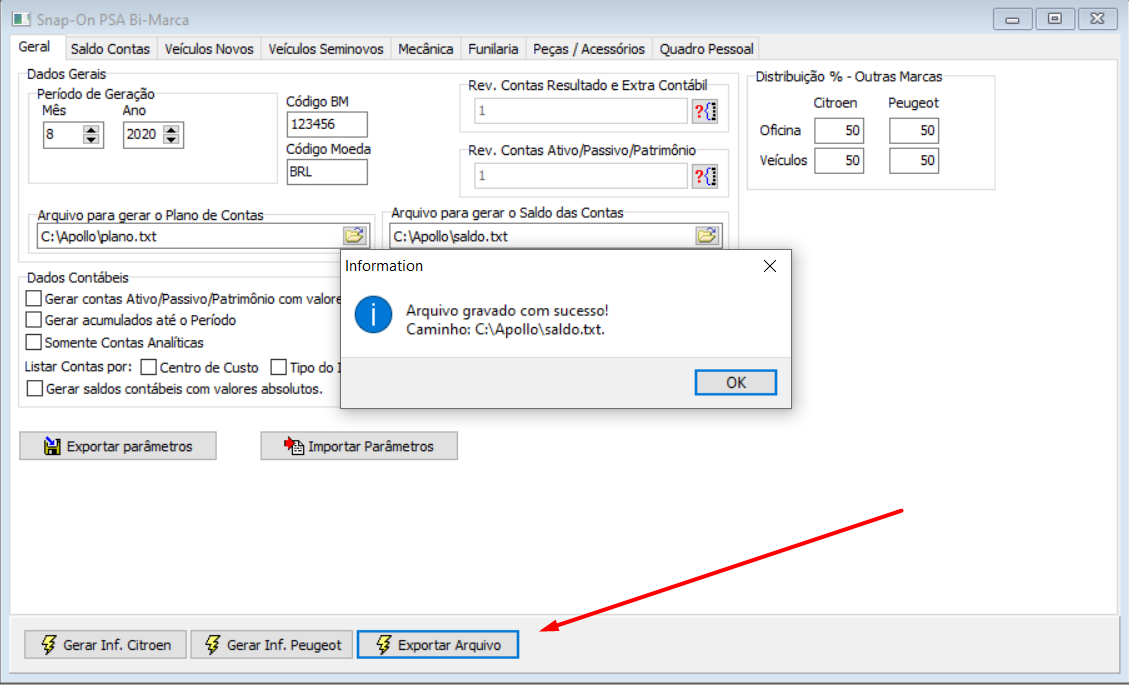Click Veículos Peugeot percentage field
The image size is (1129, 685).
[914, 161]
